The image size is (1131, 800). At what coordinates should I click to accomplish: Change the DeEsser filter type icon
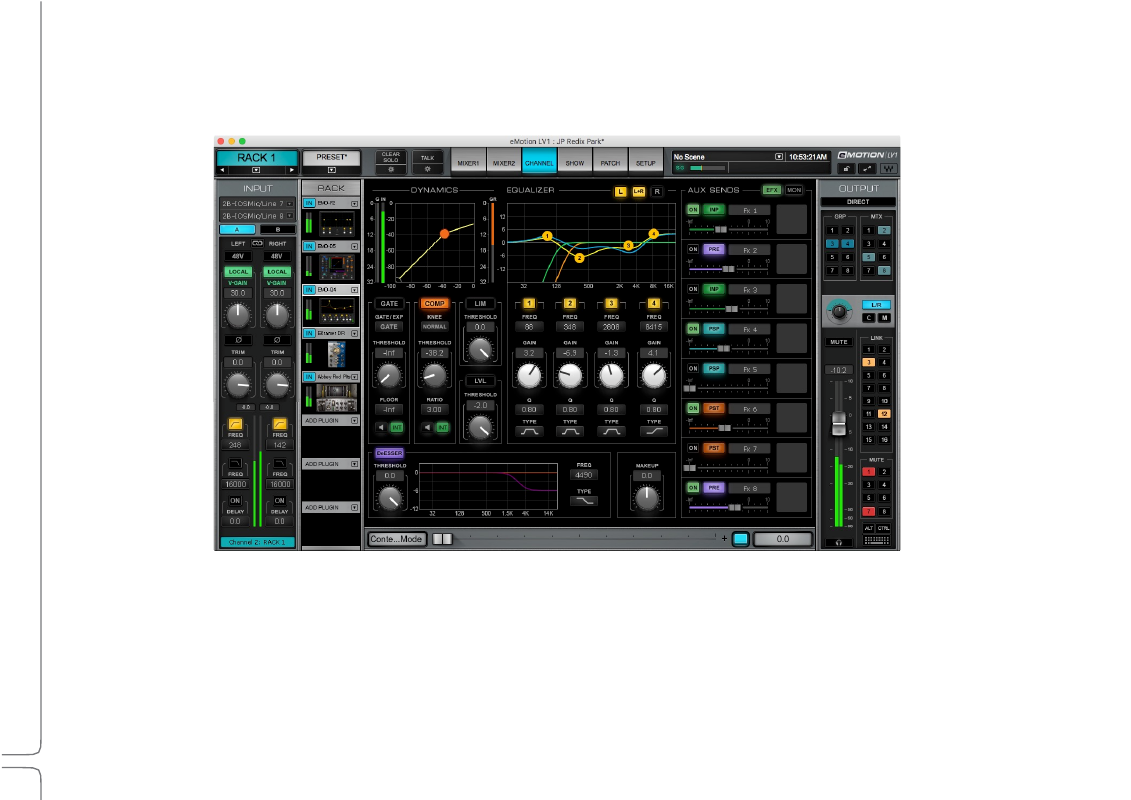click(x=584, y=501)
